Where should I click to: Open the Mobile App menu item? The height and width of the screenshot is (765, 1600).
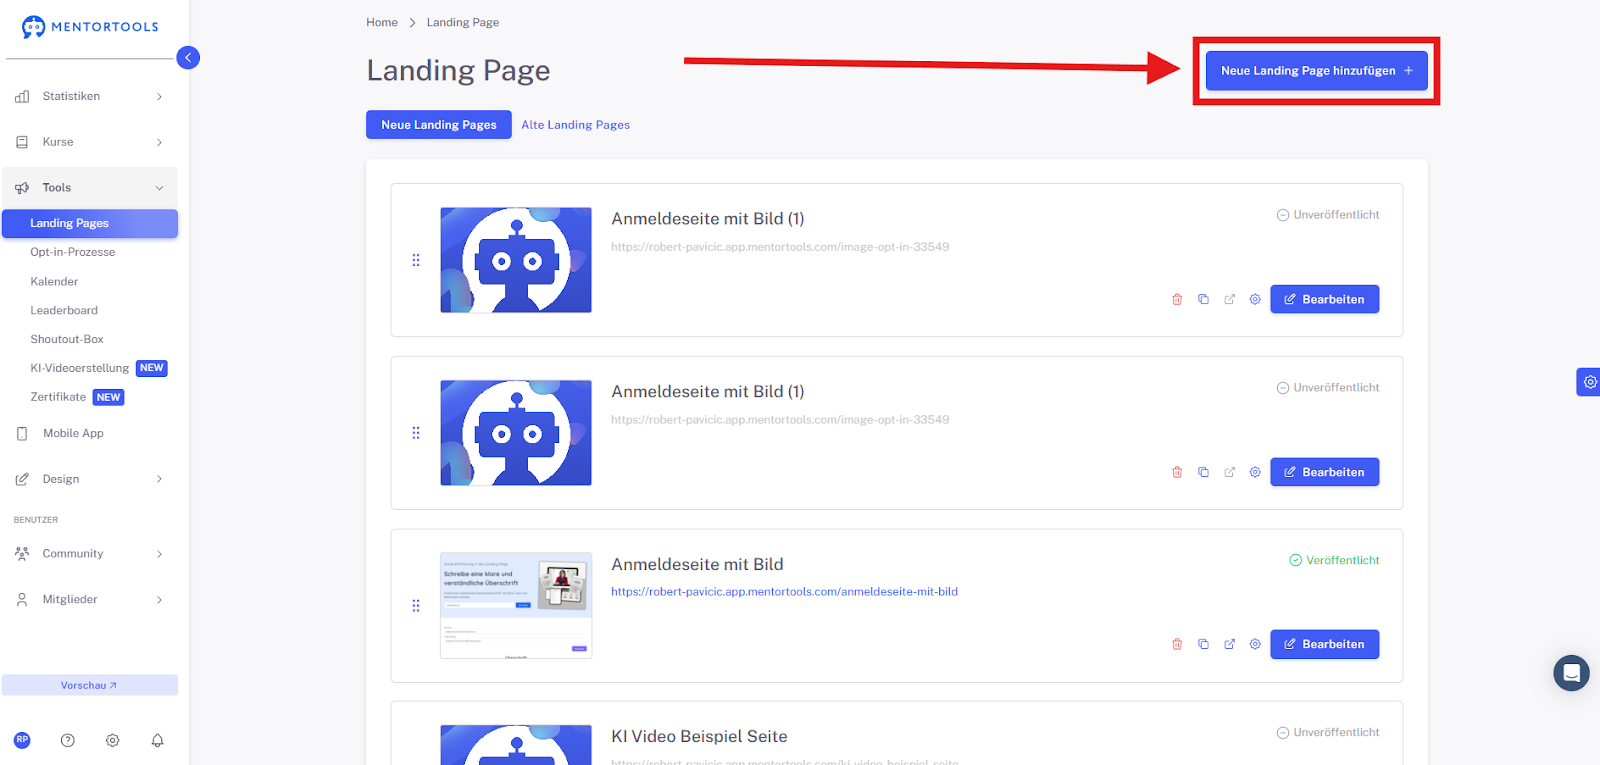73,433
